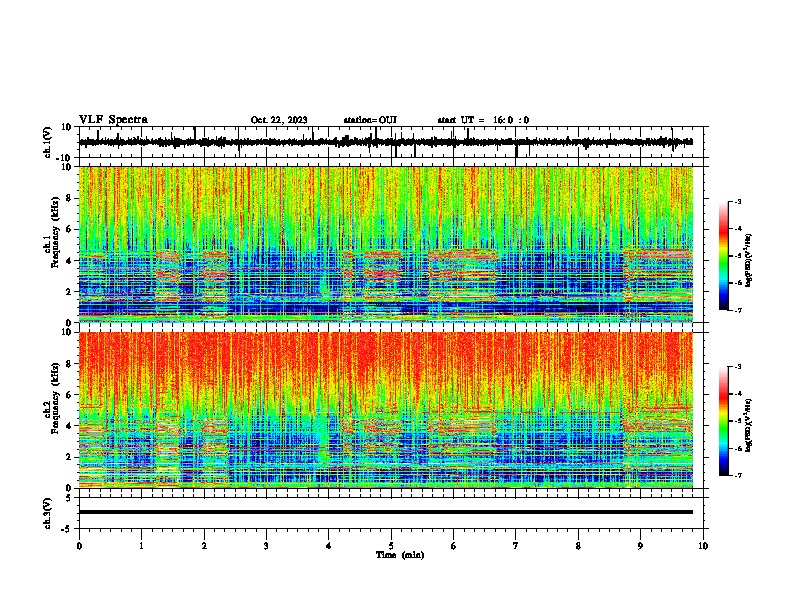Click the ch.1 "Frequency (kHz)" axis label
Screen dimensions: 792x612
55,233
